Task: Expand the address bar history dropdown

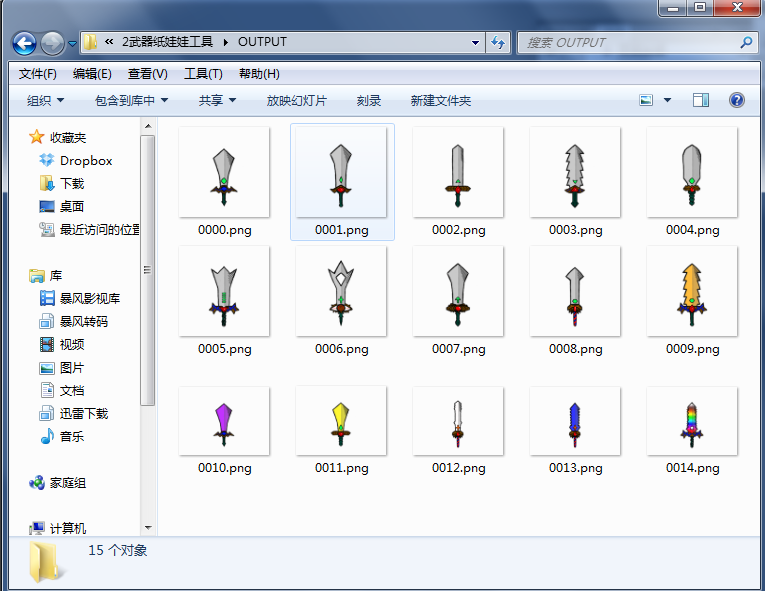Action: (x=475, y=42)
